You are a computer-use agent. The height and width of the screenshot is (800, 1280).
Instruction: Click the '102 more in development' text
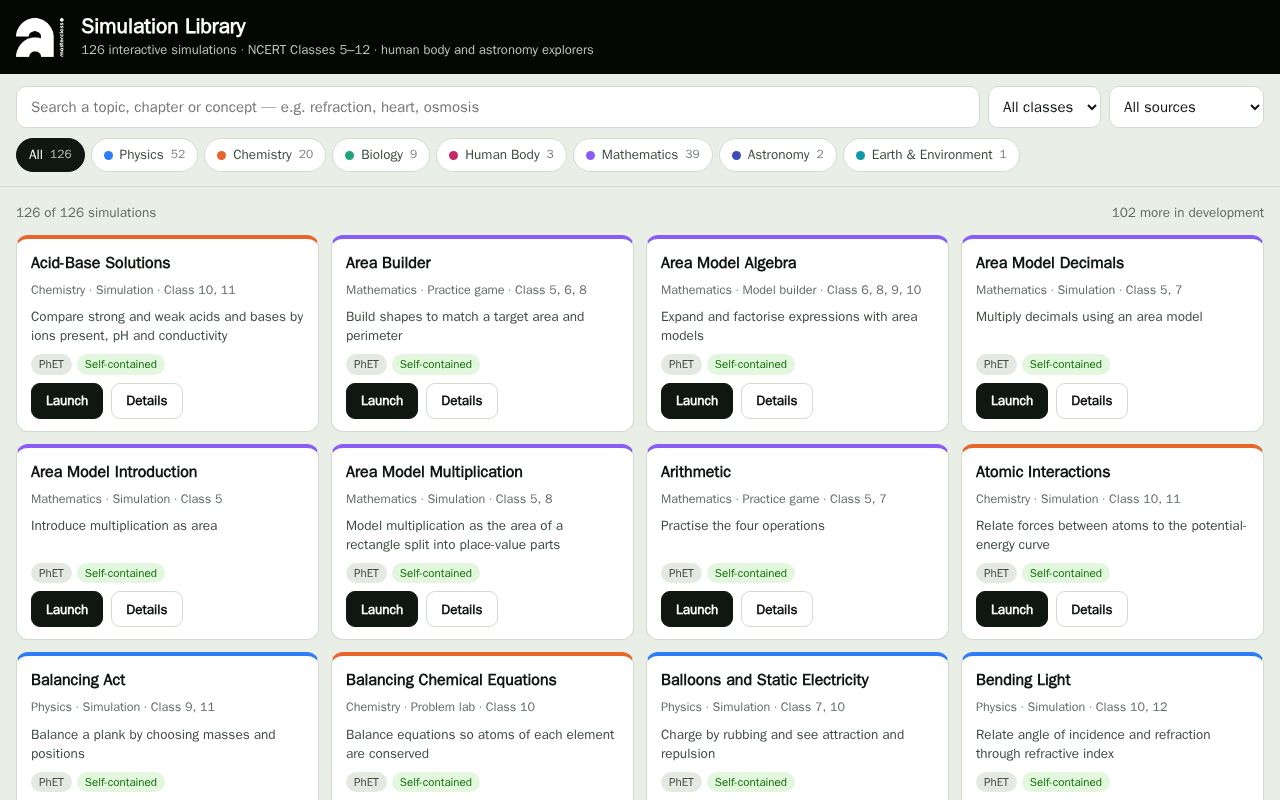(x=1188, y=213)
